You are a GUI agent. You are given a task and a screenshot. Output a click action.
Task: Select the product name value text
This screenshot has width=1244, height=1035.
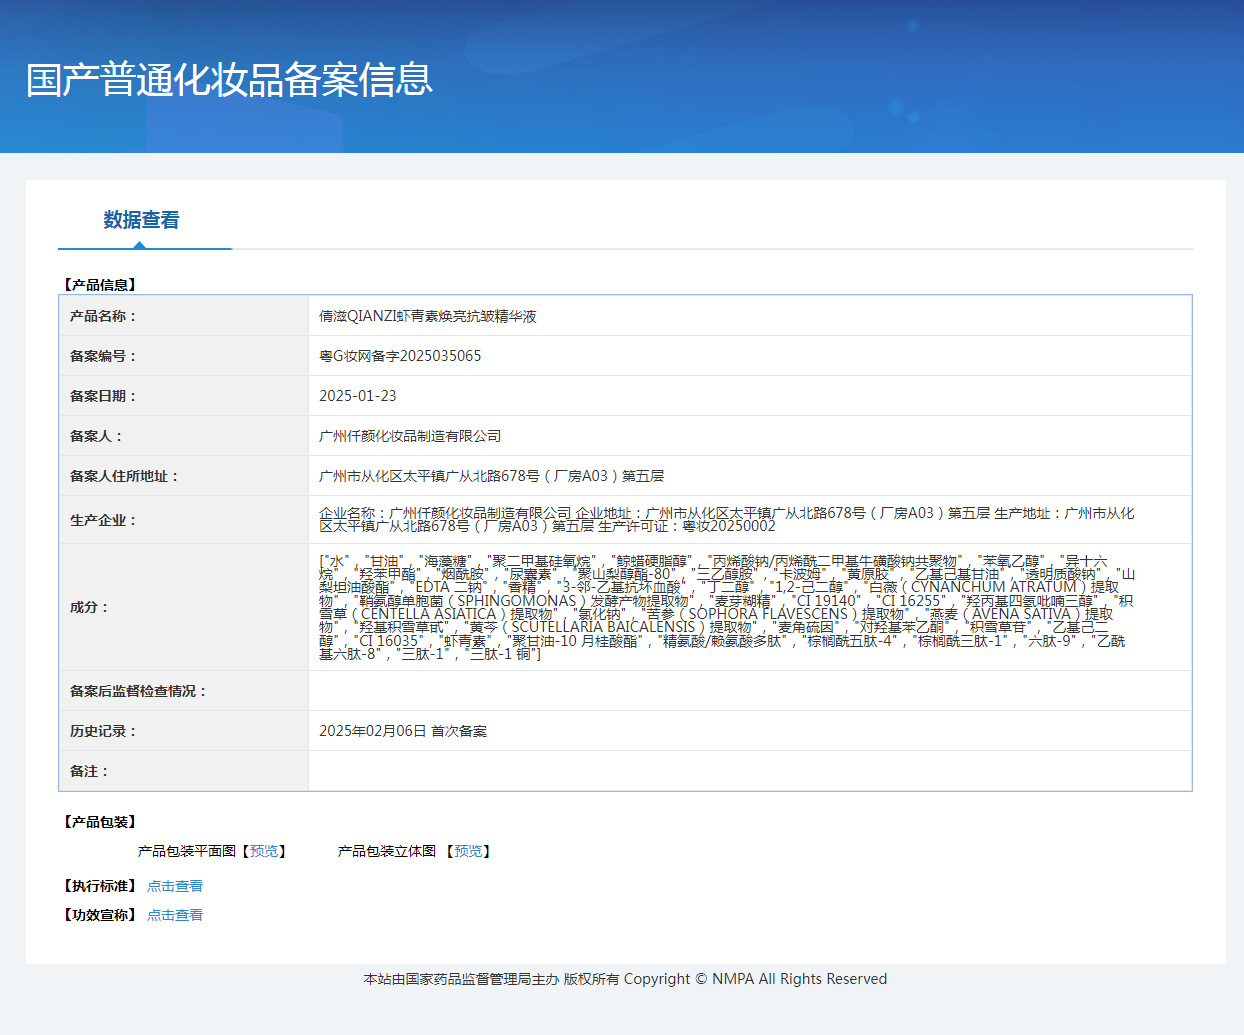[x=428, y=316]
